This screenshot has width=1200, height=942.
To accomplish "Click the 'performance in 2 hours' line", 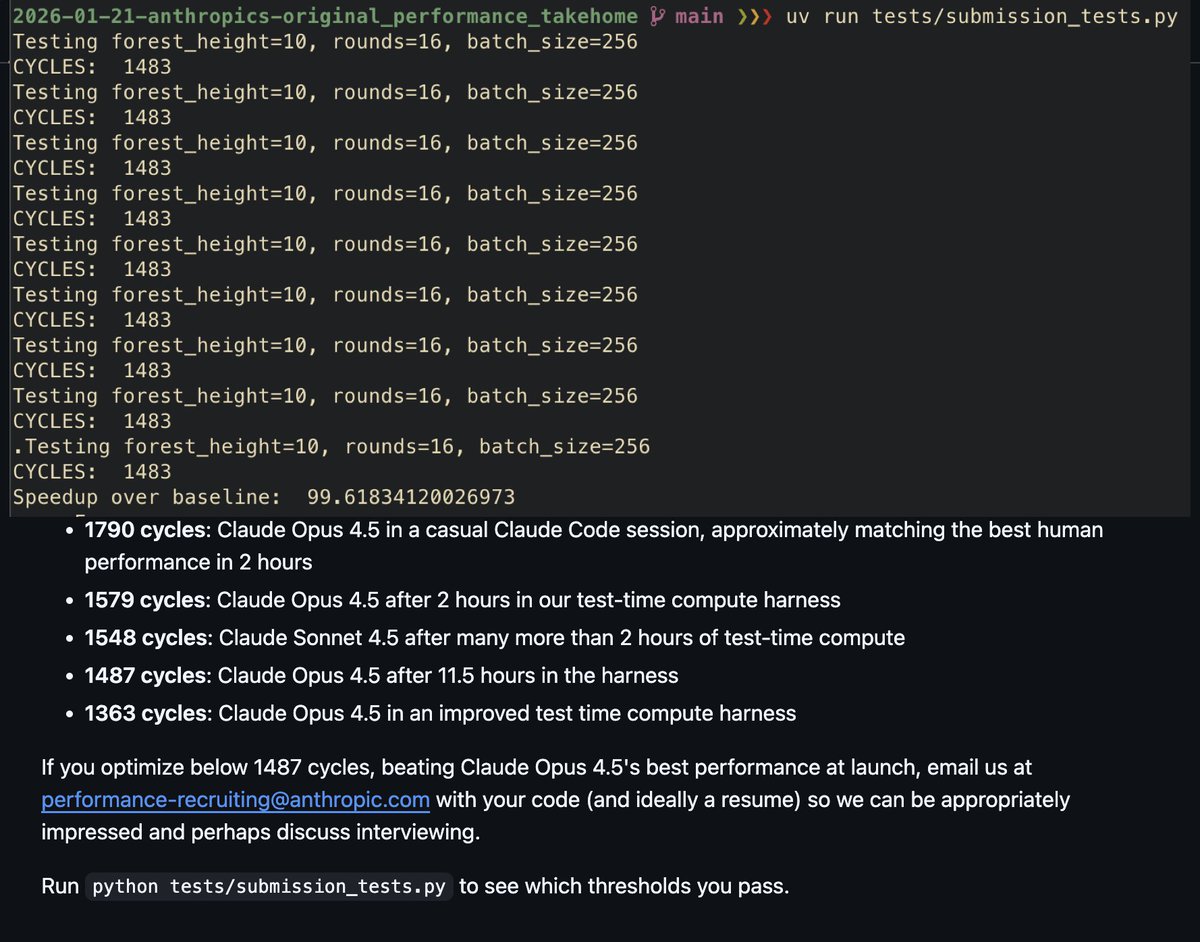I will (x=198, y=562).
